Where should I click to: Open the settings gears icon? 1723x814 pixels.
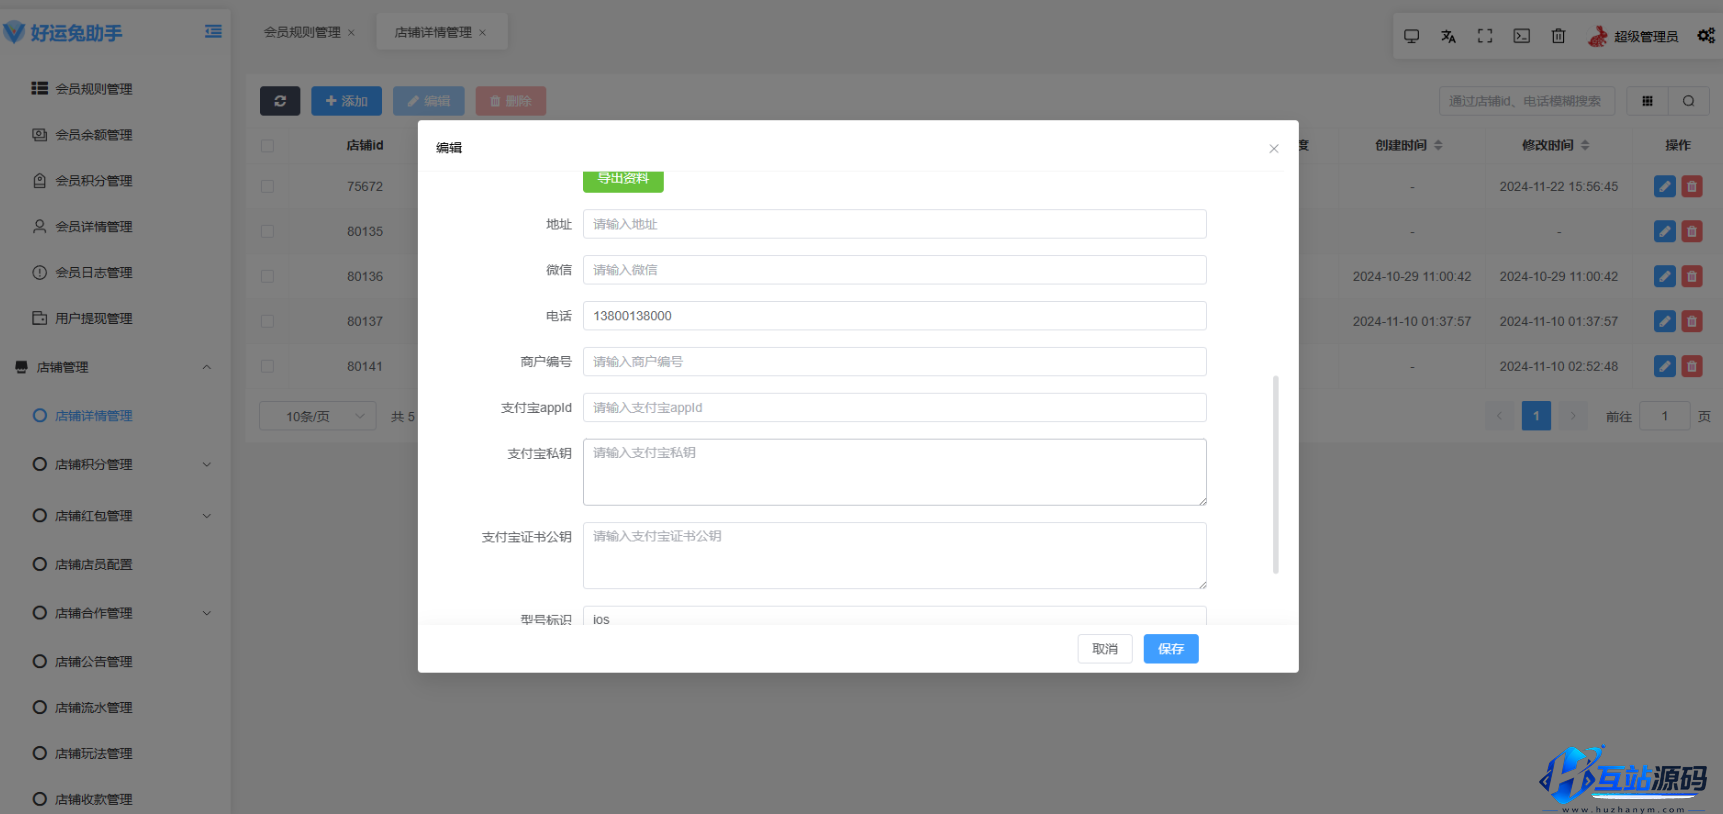tap(1706, 36)
